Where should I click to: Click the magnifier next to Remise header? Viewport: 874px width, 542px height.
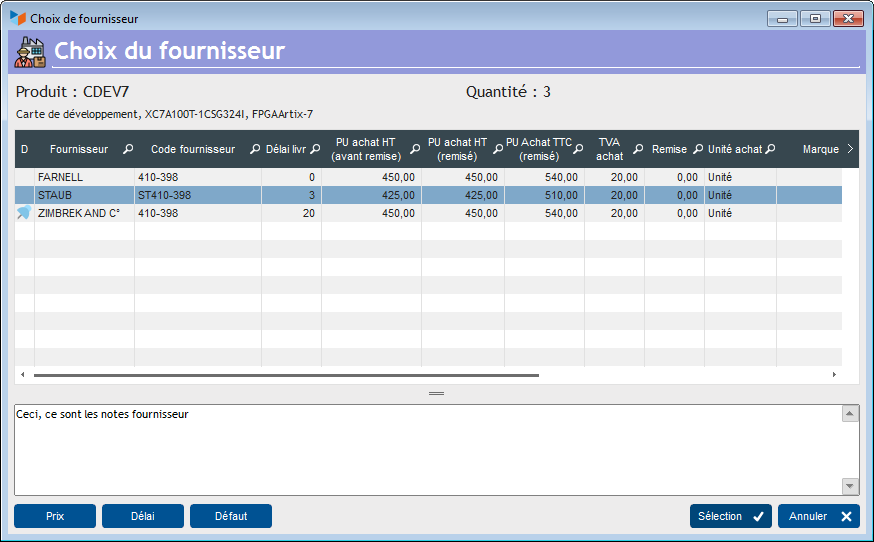(x=698, y=149)
